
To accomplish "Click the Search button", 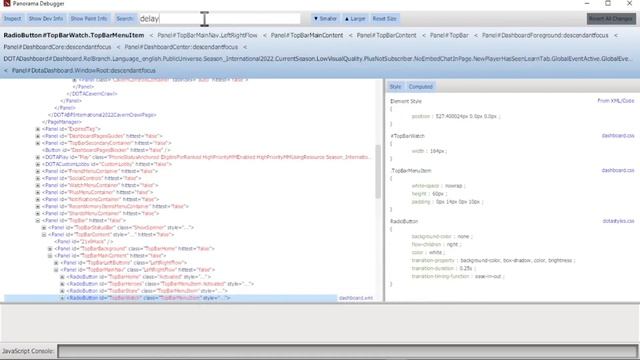I will (x=124, y=19).
